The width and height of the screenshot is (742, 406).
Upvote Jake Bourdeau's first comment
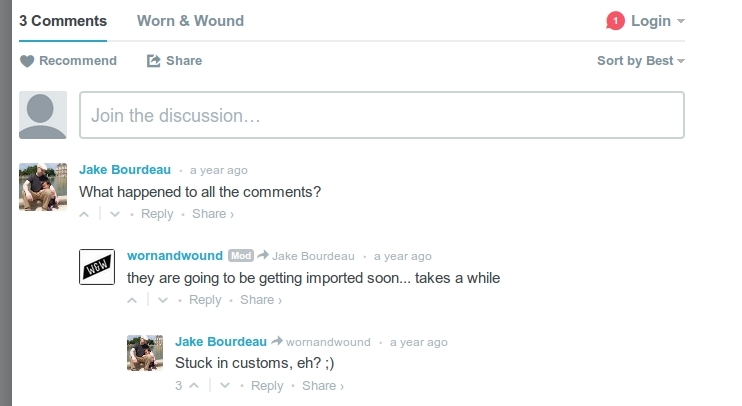(x=85, y=214)
